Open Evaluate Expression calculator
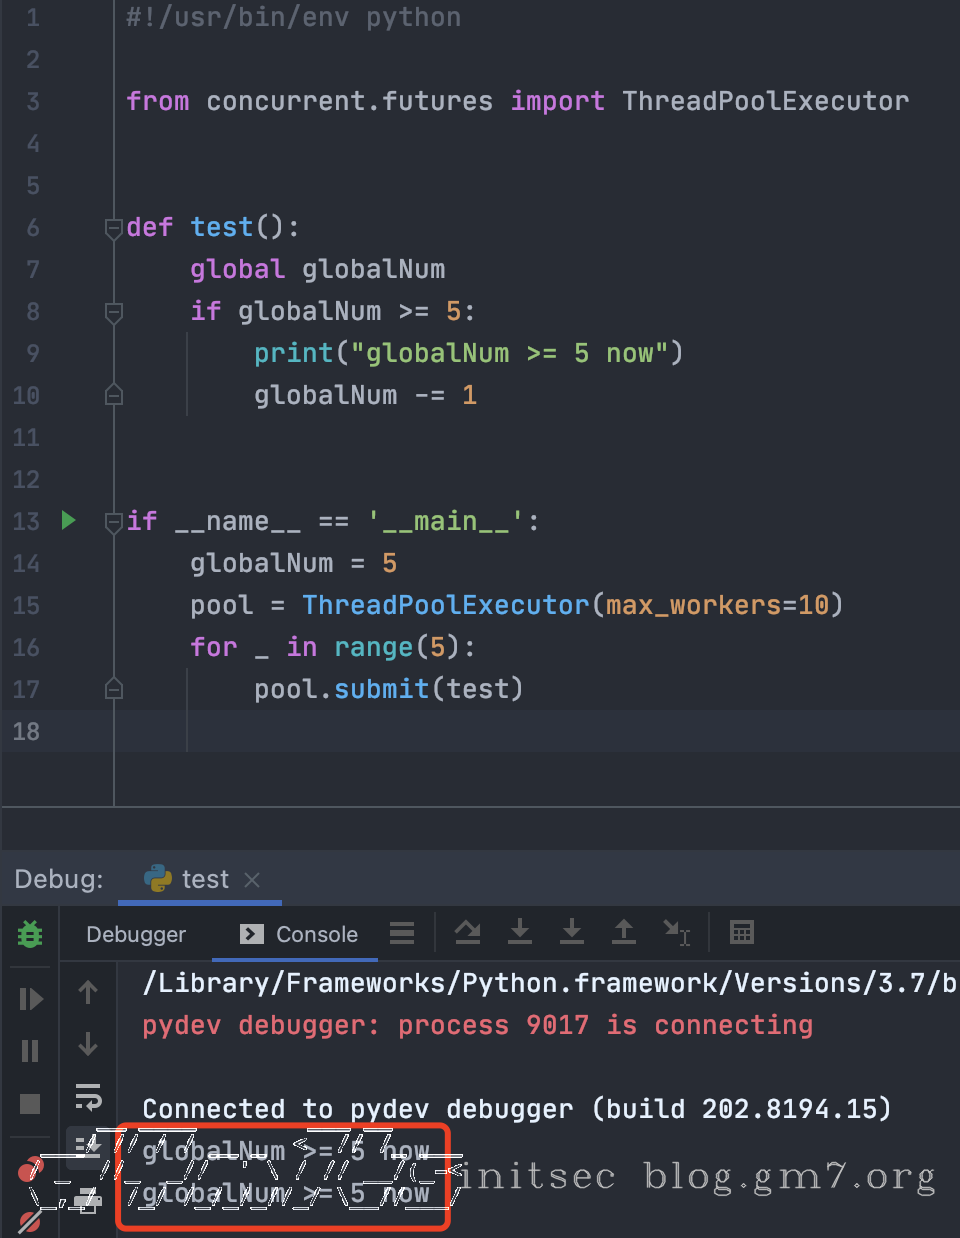 click(x=742, y=933)
